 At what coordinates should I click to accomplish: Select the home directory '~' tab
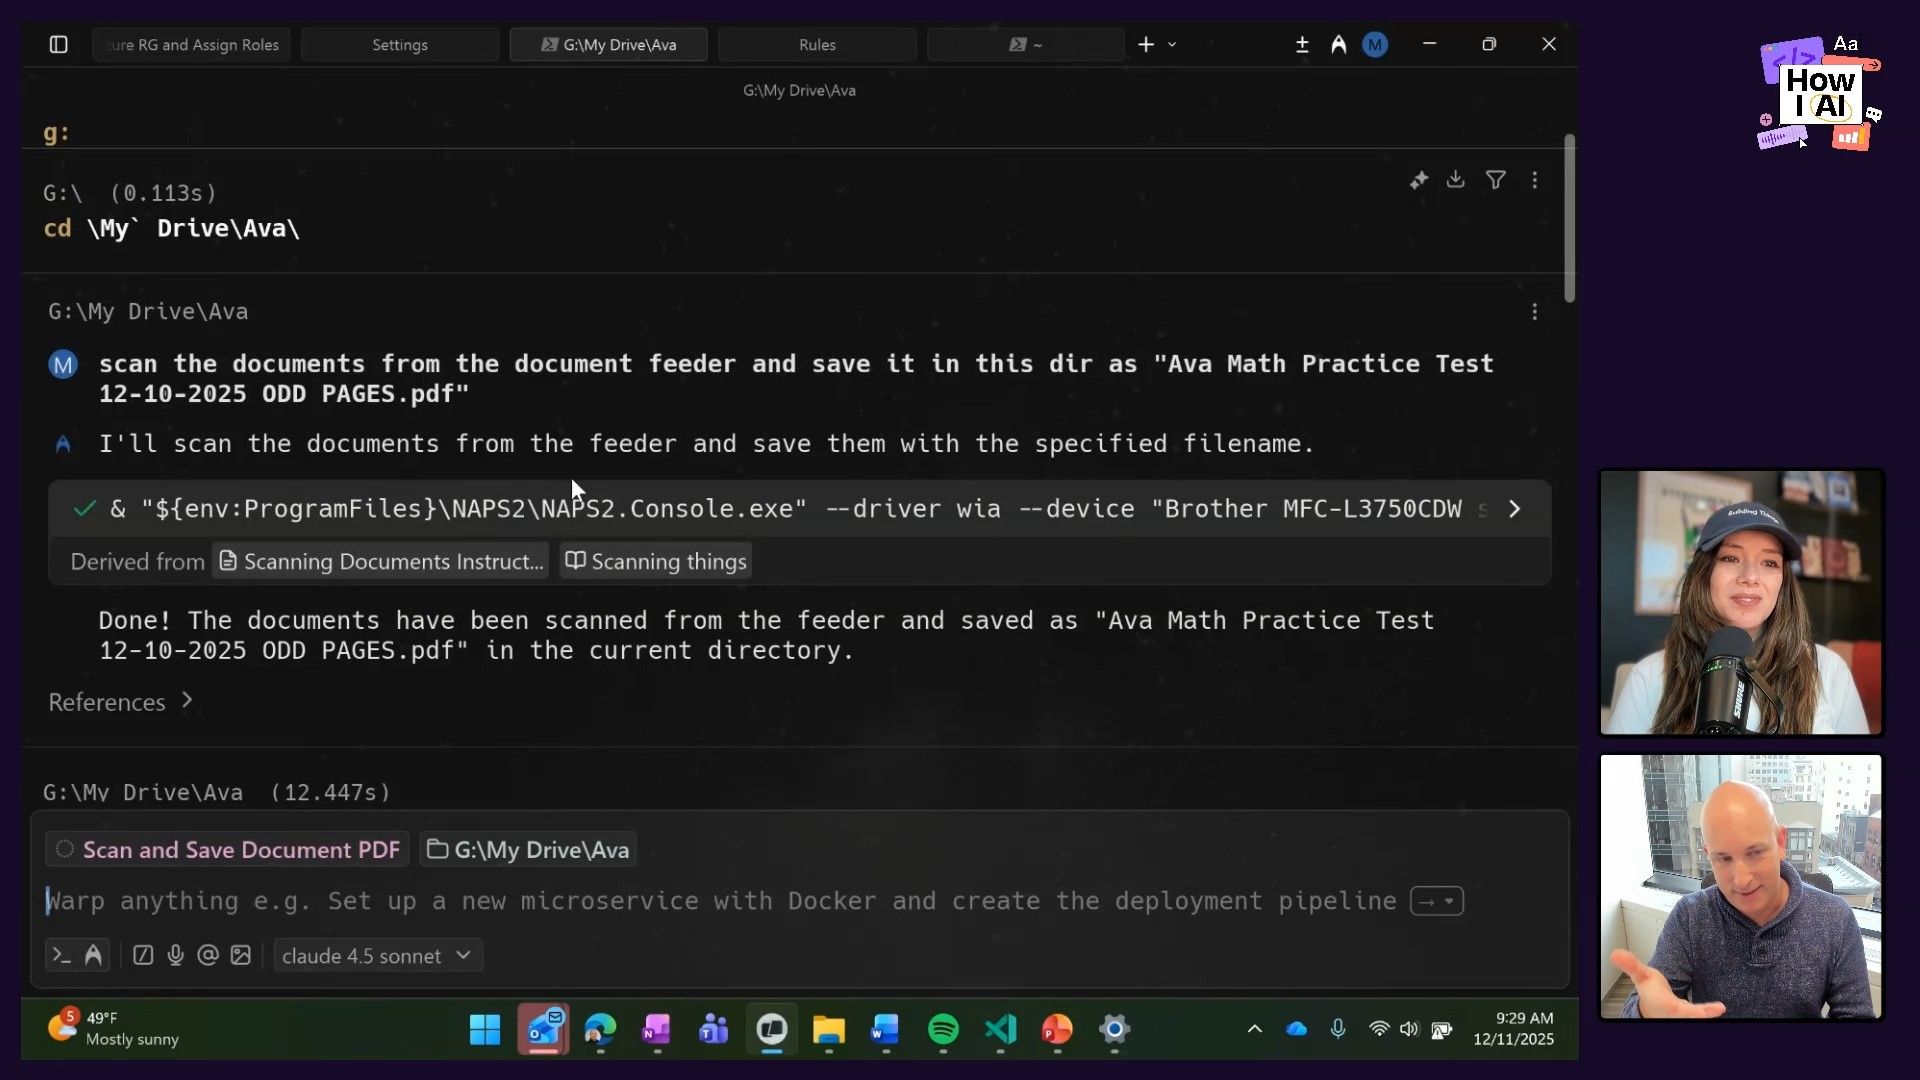(1025, 44)
